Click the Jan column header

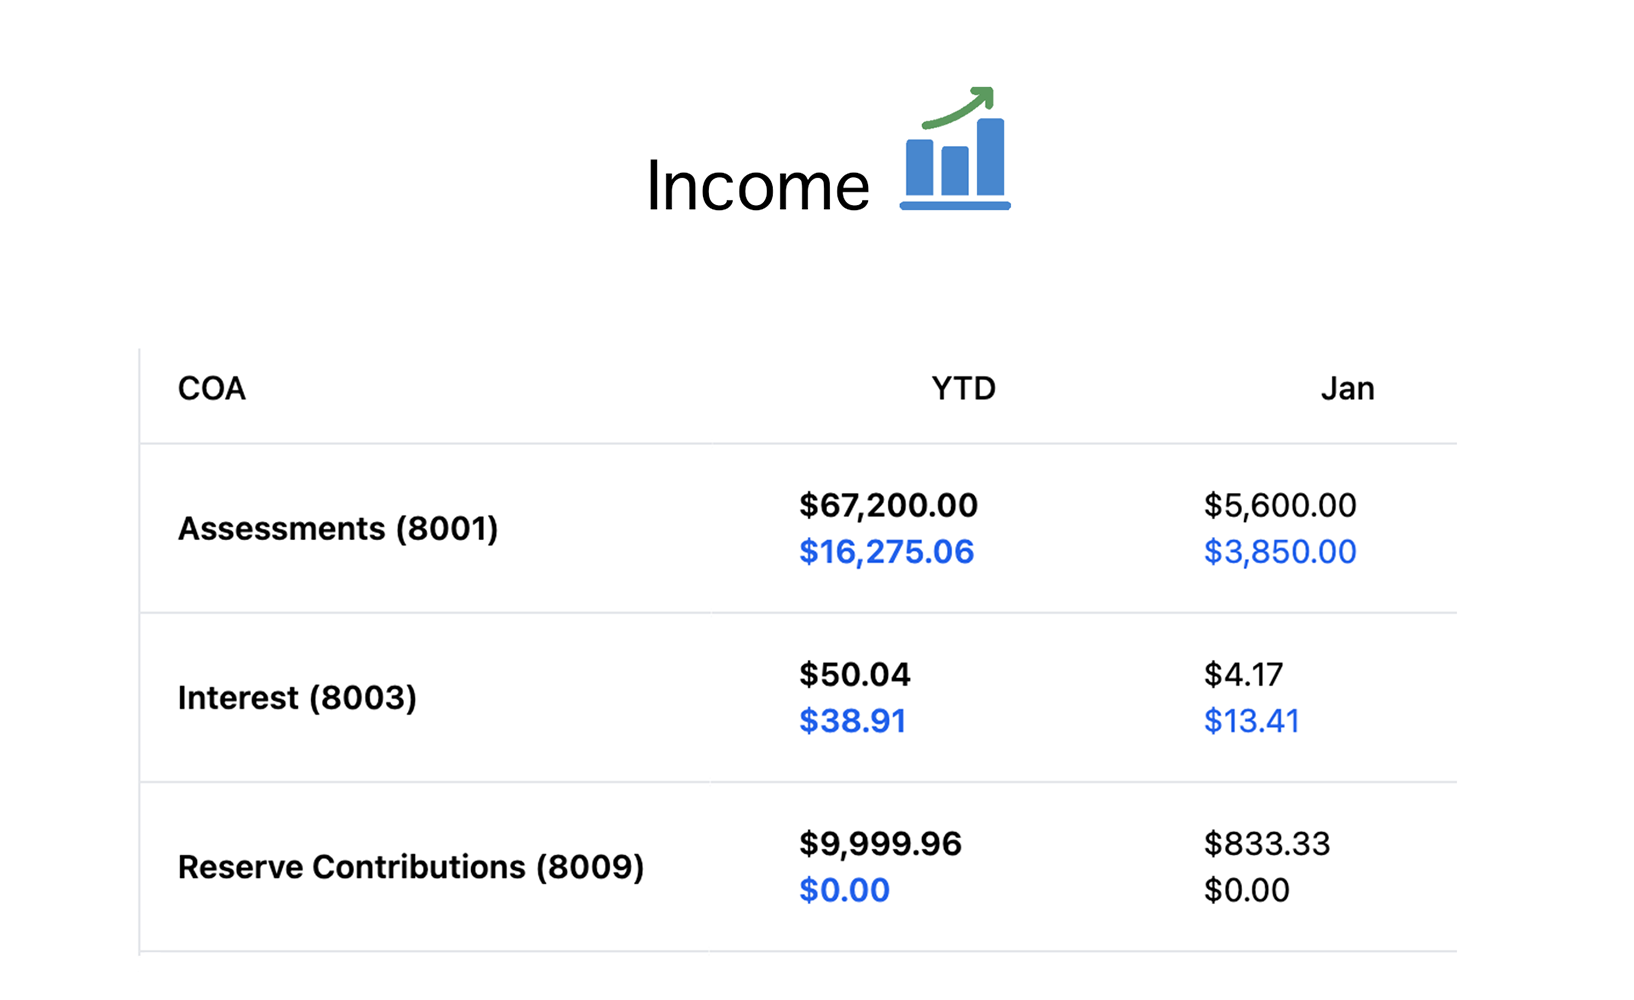tap(1347, 388)
